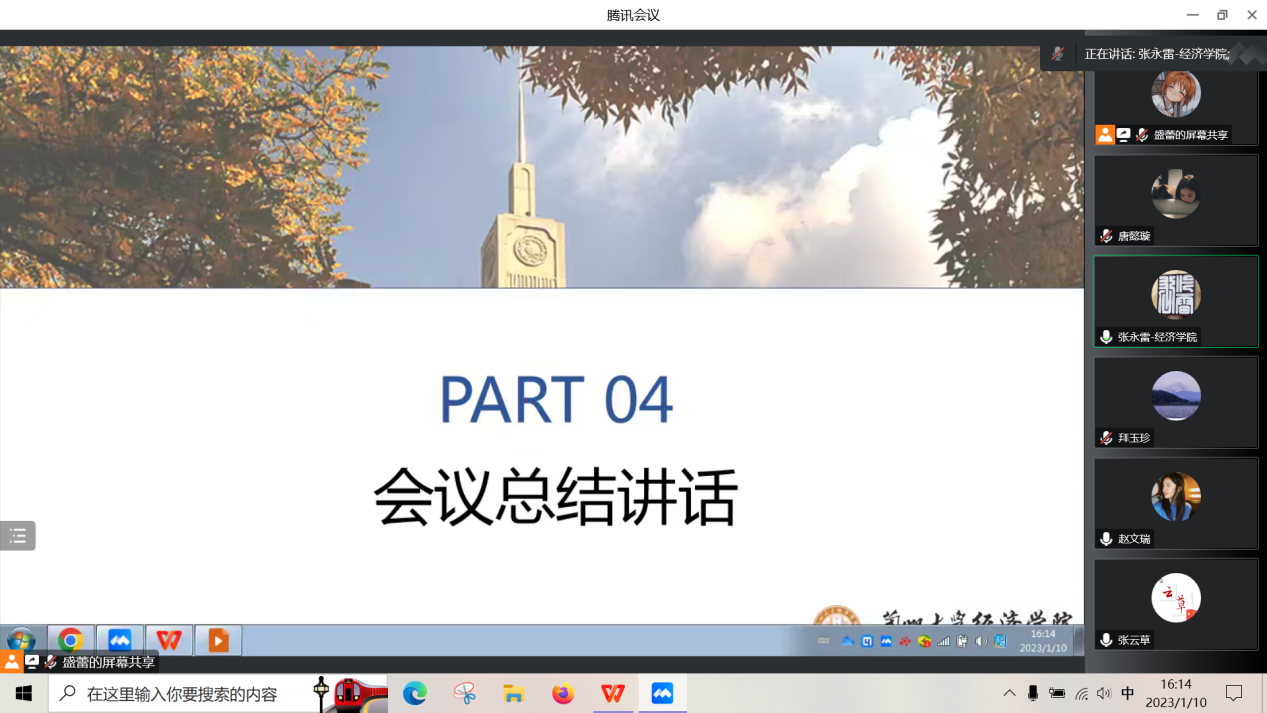
Task: Select 赵文瑞's avatar thumbnail
Action: click(1176, 497)
